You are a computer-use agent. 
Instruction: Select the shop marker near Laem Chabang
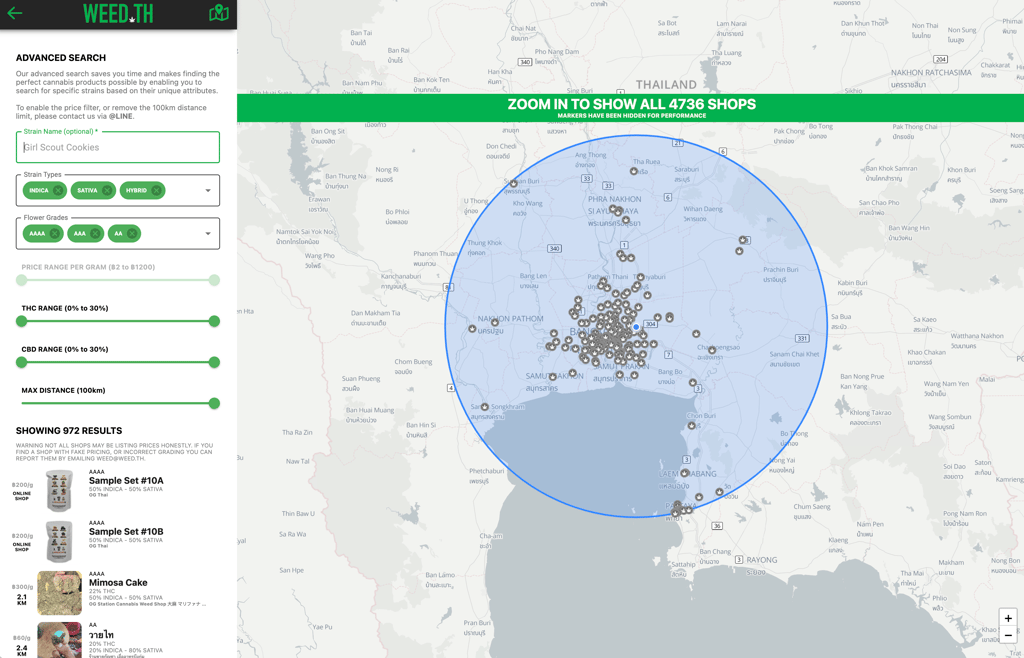pos(684,473)
